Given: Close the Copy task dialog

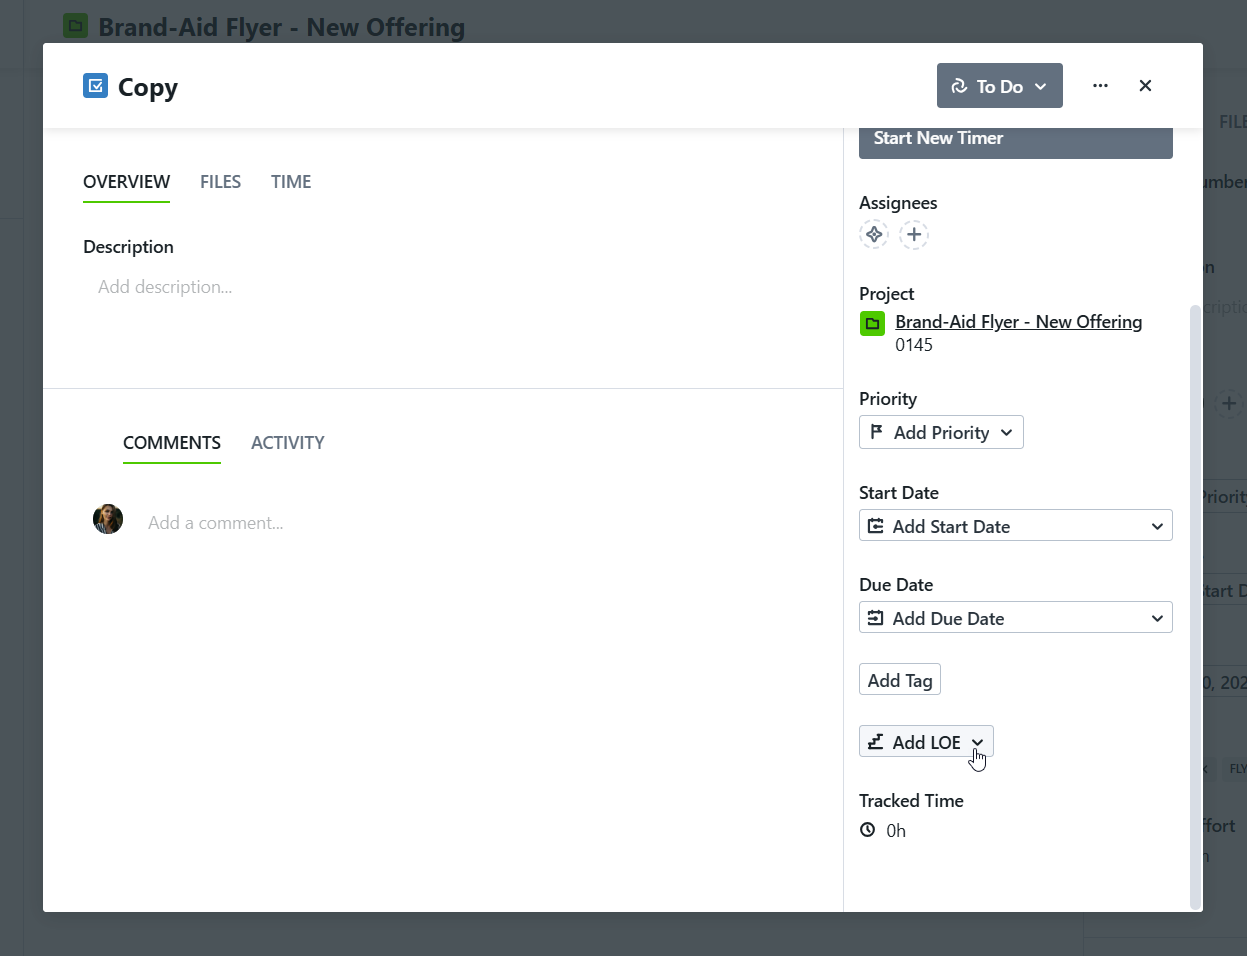Looking at the screenshot, I should 1145,86.
